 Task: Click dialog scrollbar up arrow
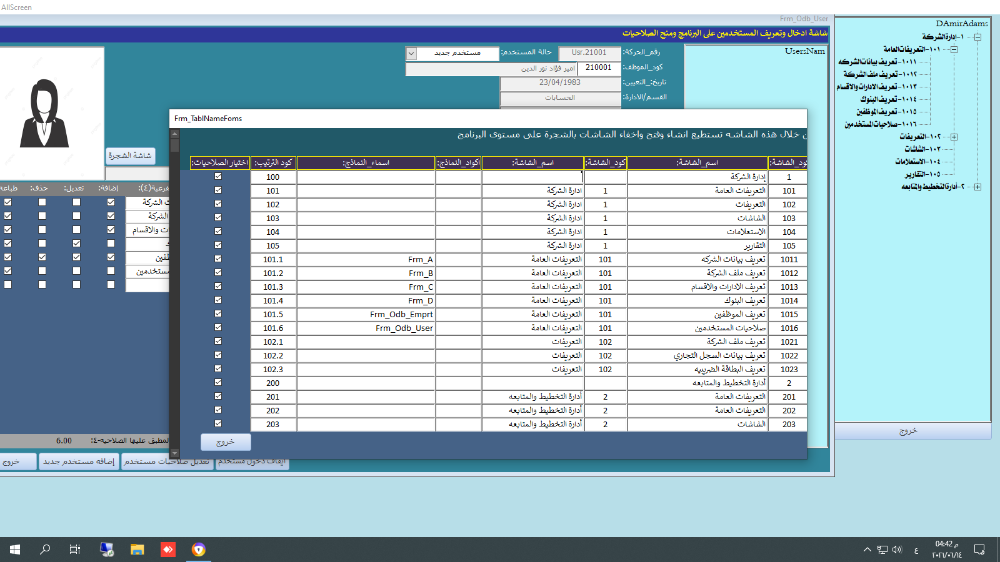click(175, 134)
